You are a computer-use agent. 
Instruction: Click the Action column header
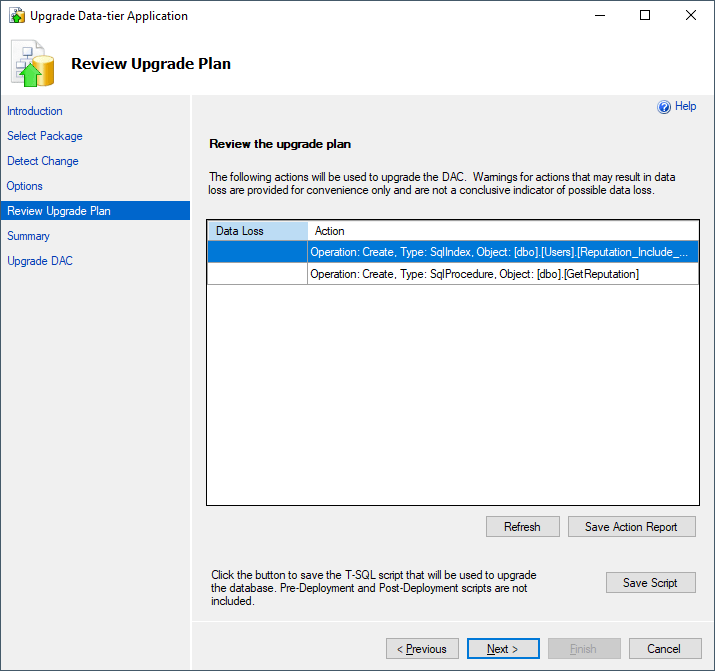[502, 231]
